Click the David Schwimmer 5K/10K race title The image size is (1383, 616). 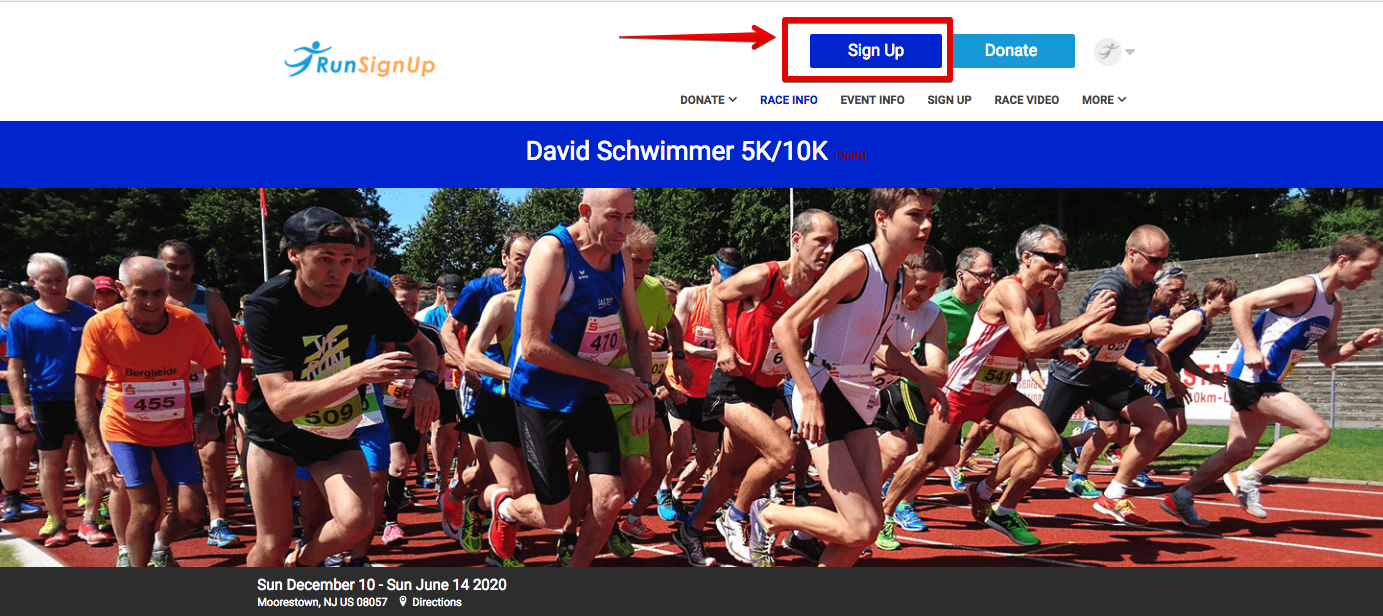677,152
